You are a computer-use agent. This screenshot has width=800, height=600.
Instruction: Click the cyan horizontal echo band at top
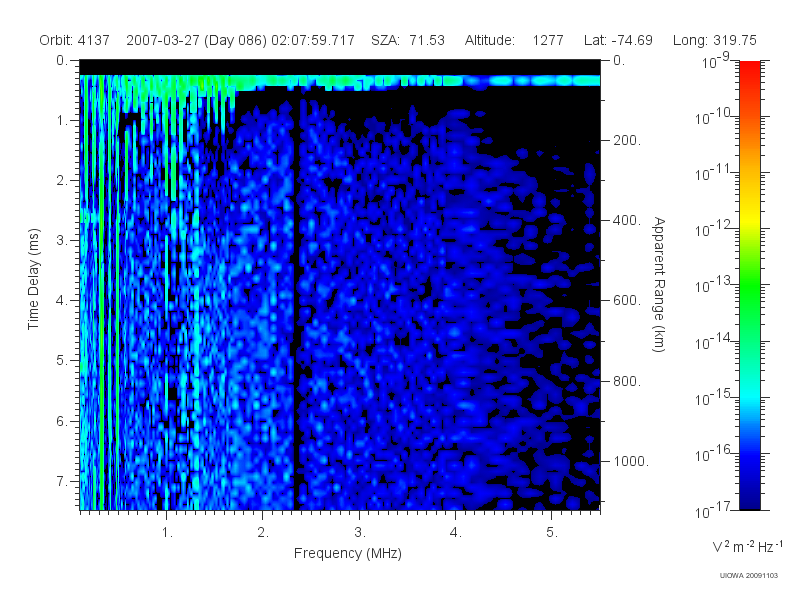tap(340, 81)
